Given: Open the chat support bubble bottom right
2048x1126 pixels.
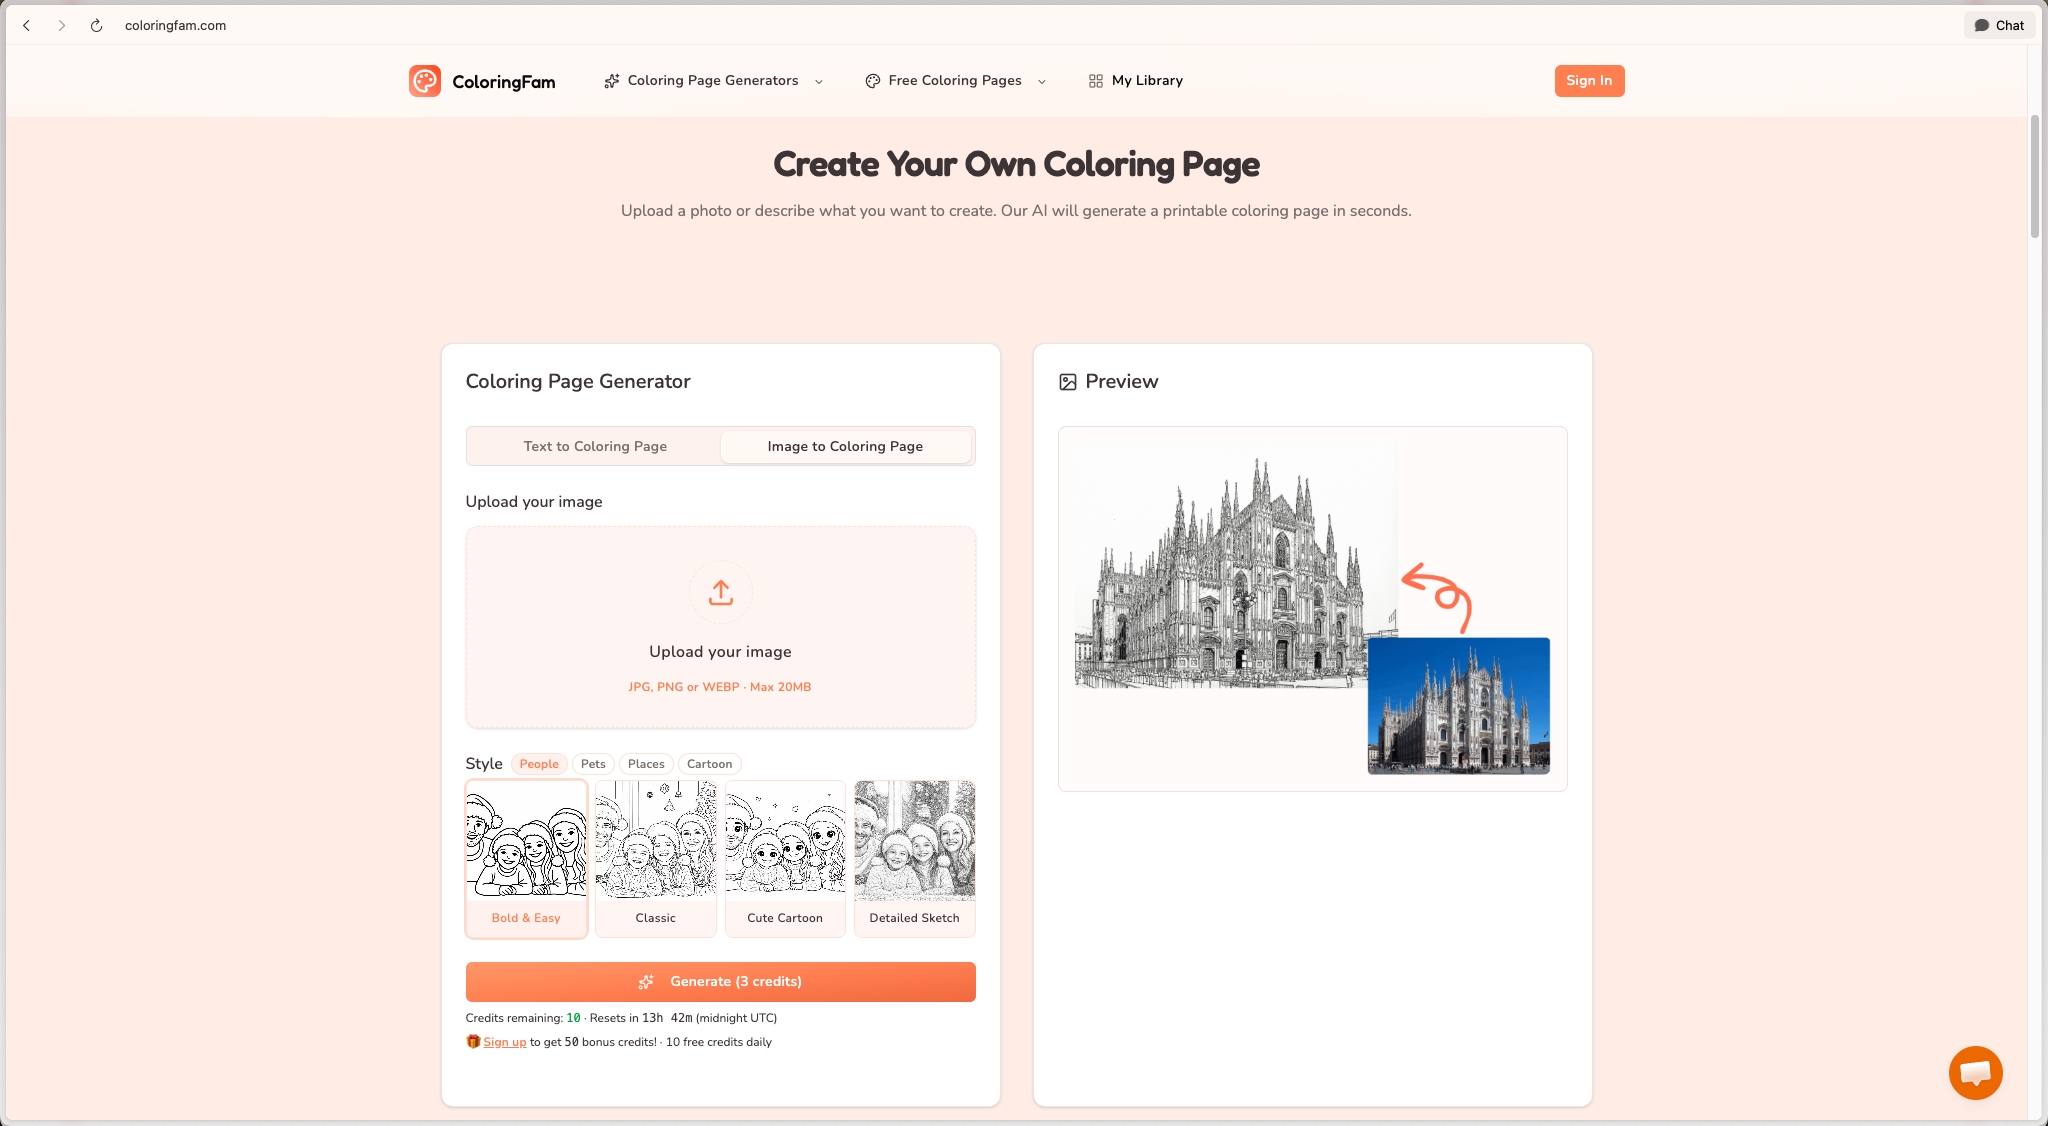Looking at the screenshot, I should [x=1975, y=1072].
